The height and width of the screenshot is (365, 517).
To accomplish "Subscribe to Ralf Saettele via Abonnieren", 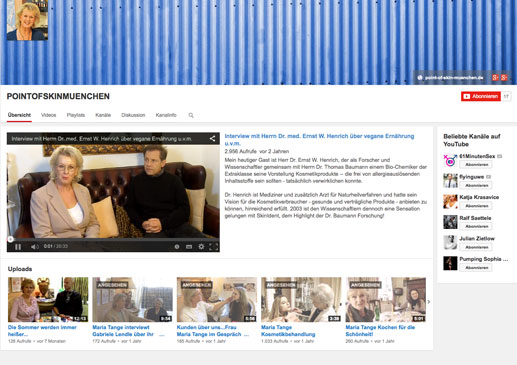I will pos(476,226).
